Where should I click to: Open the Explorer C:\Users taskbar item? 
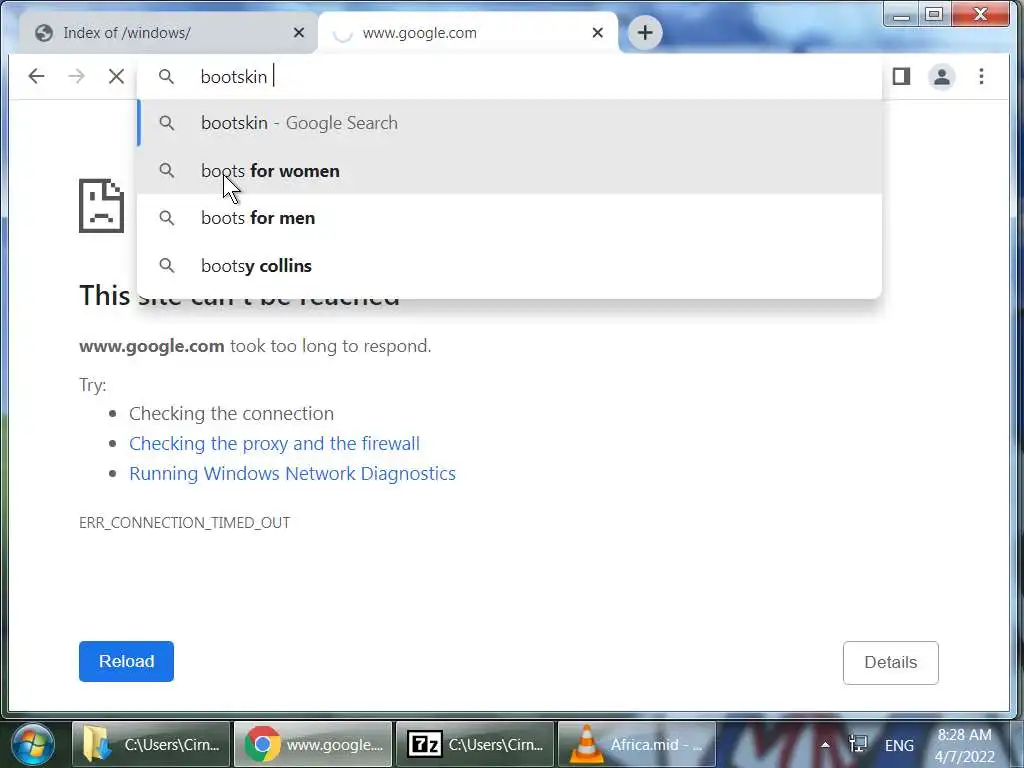[151, 744]
